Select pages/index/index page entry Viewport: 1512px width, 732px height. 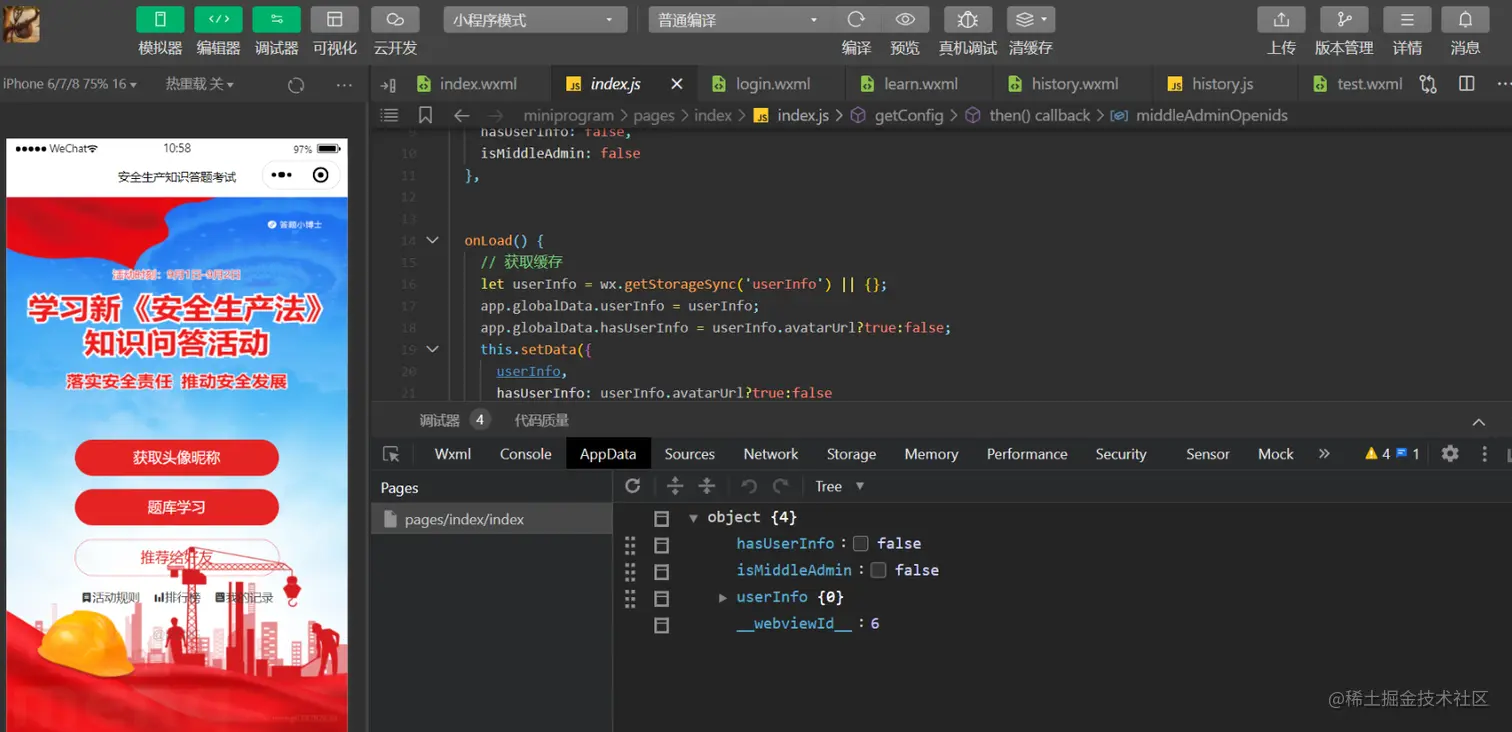(x=491, y=519)
